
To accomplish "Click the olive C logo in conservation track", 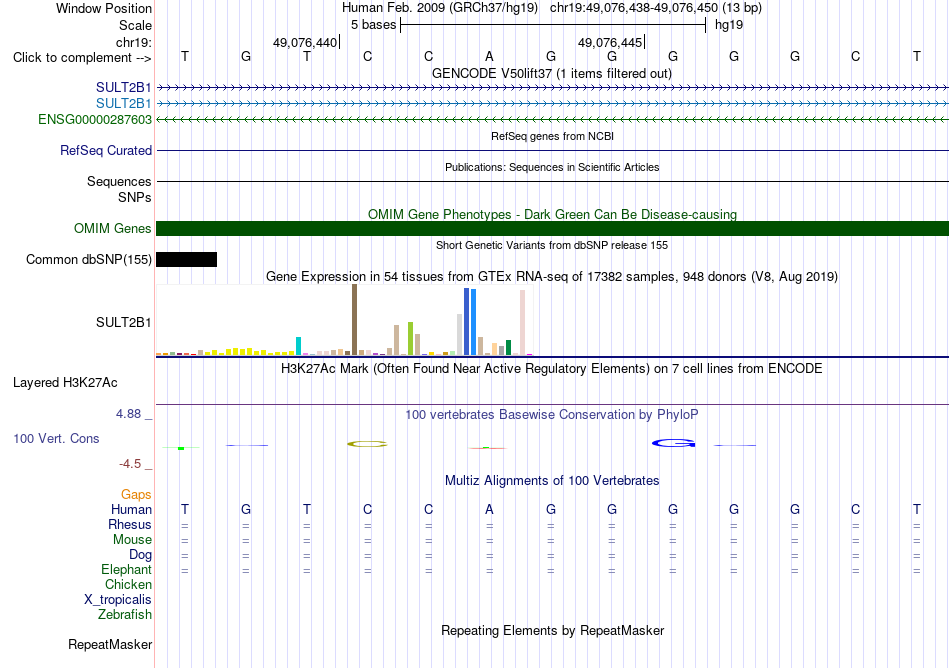I will [x=367, y=444].
